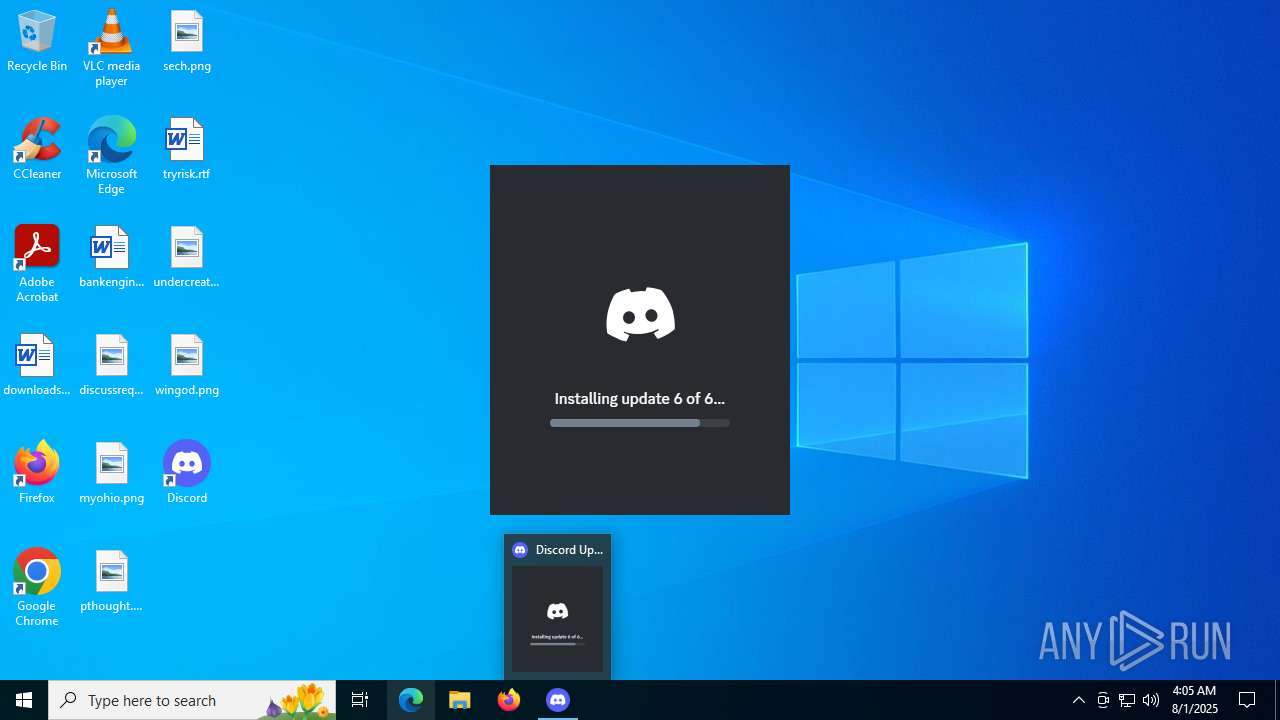Open Firefox from the taskbar
This screenshot has width=1280, height=720.
coord(509,700)
